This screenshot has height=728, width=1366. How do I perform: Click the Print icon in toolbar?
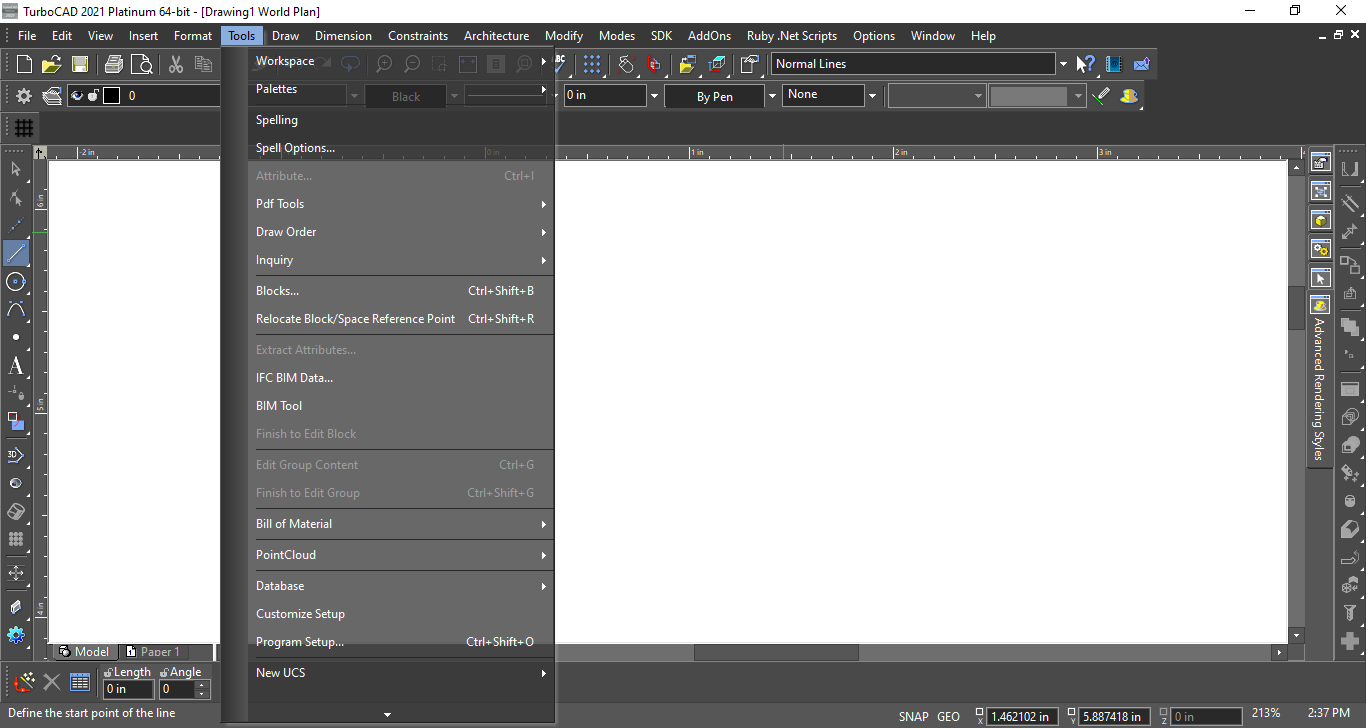point(114,64)
